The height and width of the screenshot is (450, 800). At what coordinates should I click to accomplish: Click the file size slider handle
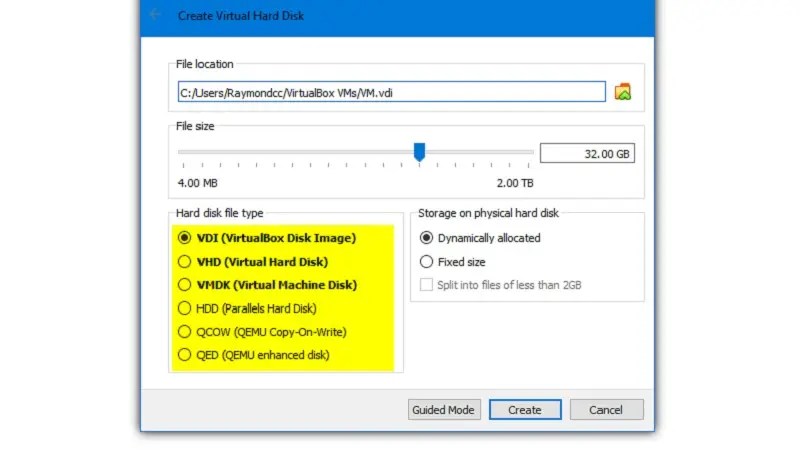pos(419,152)
